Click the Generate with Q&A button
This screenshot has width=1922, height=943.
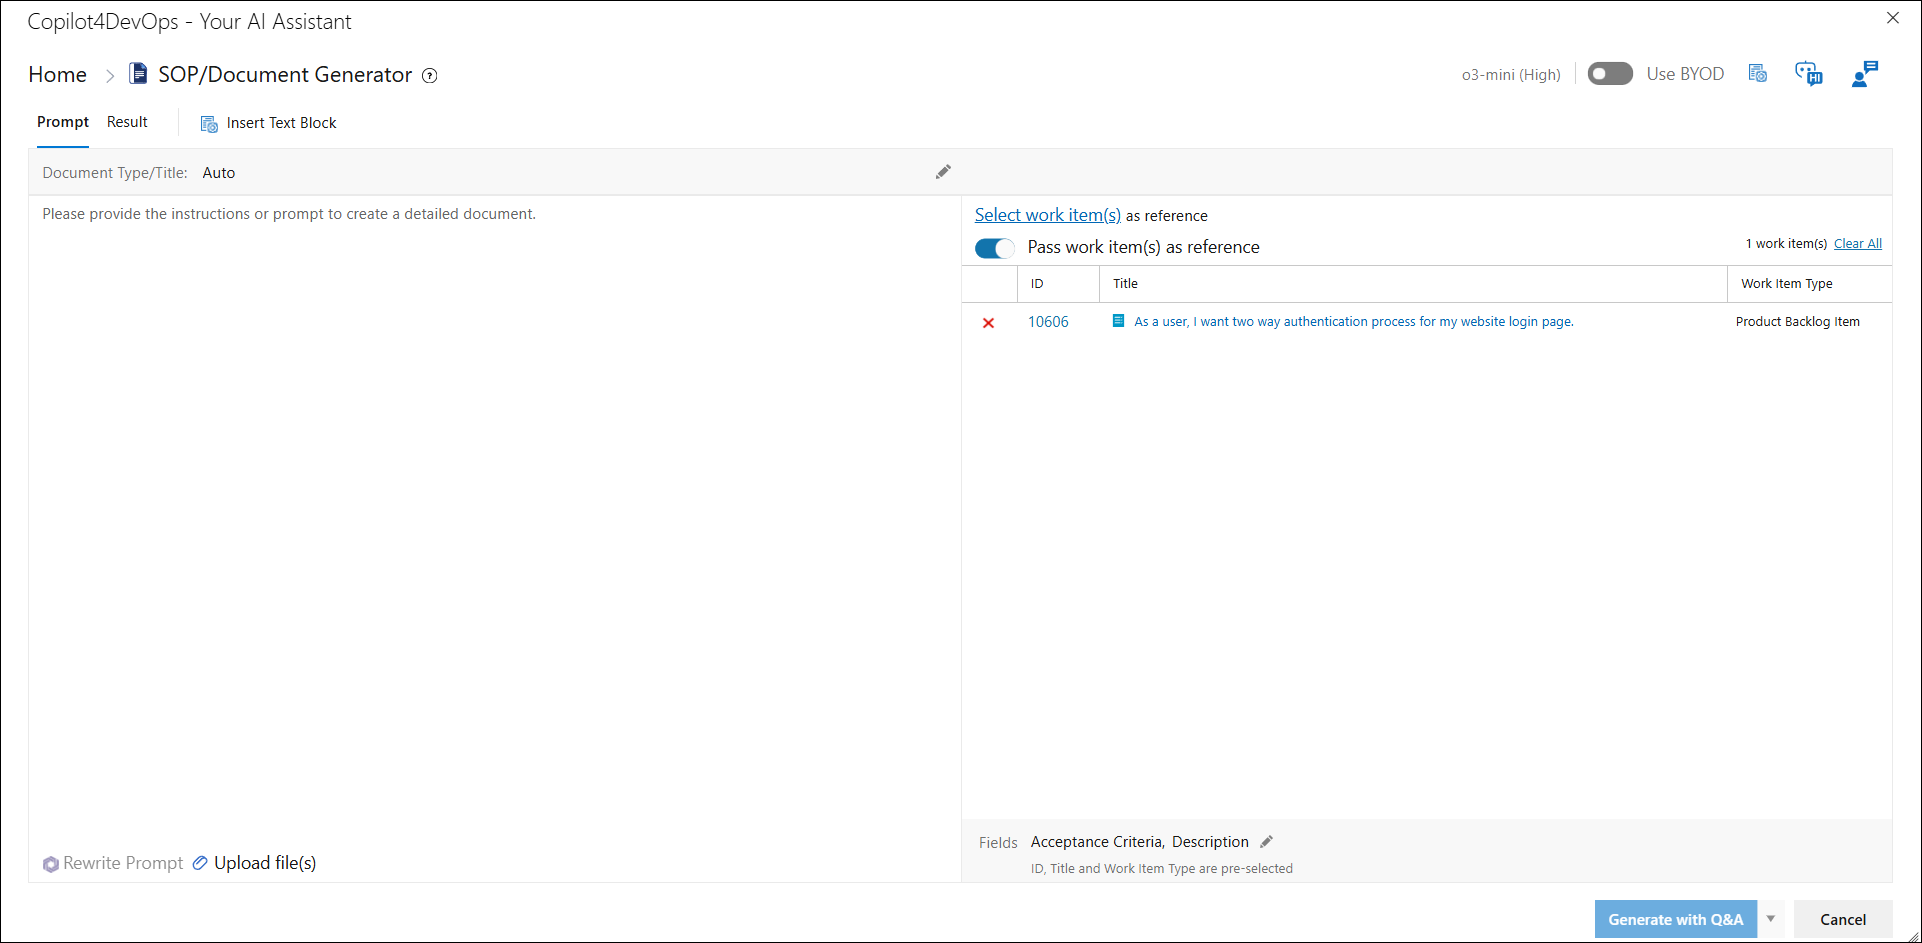1675,919
